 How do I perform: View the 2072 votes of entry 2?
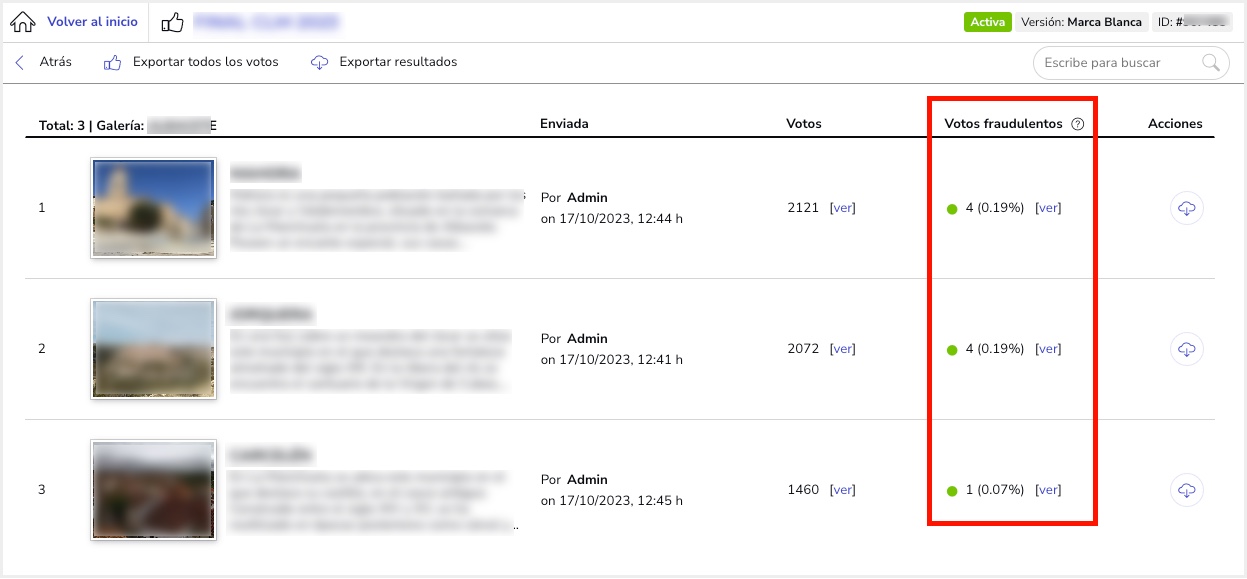pos(842,349)
